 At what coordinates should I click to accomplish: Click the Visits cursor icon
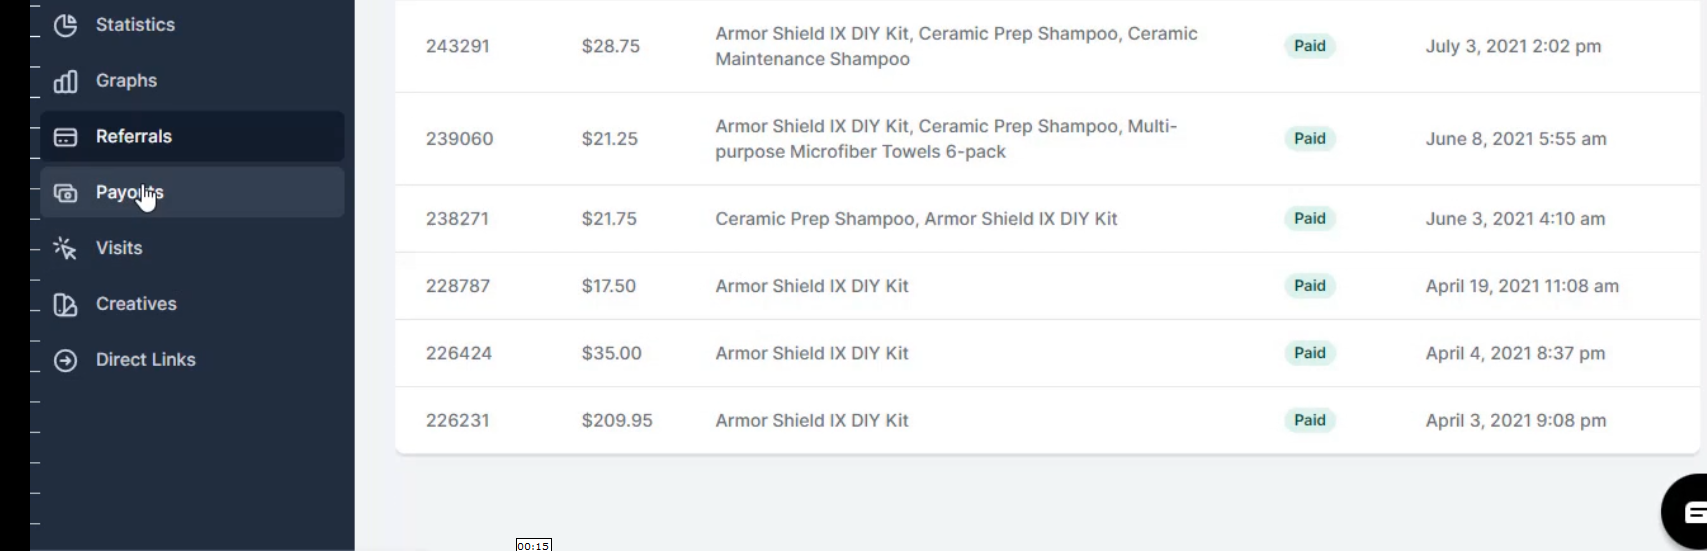click(x=65, y=248)
